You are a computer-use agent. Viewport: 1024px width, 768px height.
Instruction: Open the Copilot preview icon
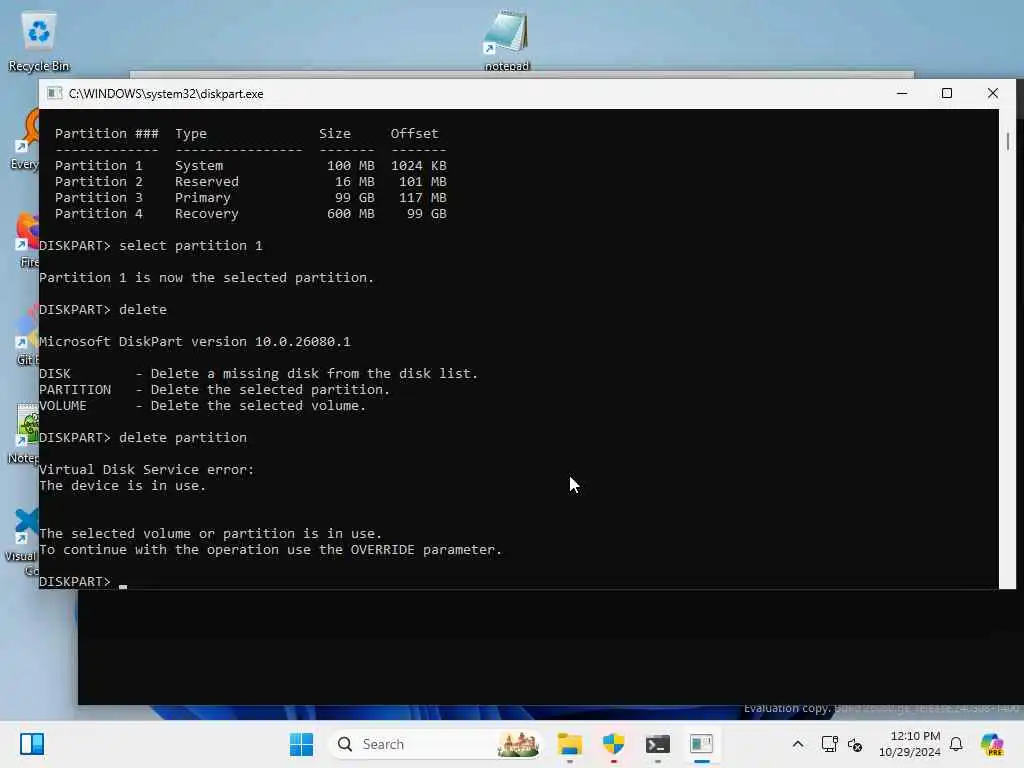pyautogui.click(x=992, y=744)
